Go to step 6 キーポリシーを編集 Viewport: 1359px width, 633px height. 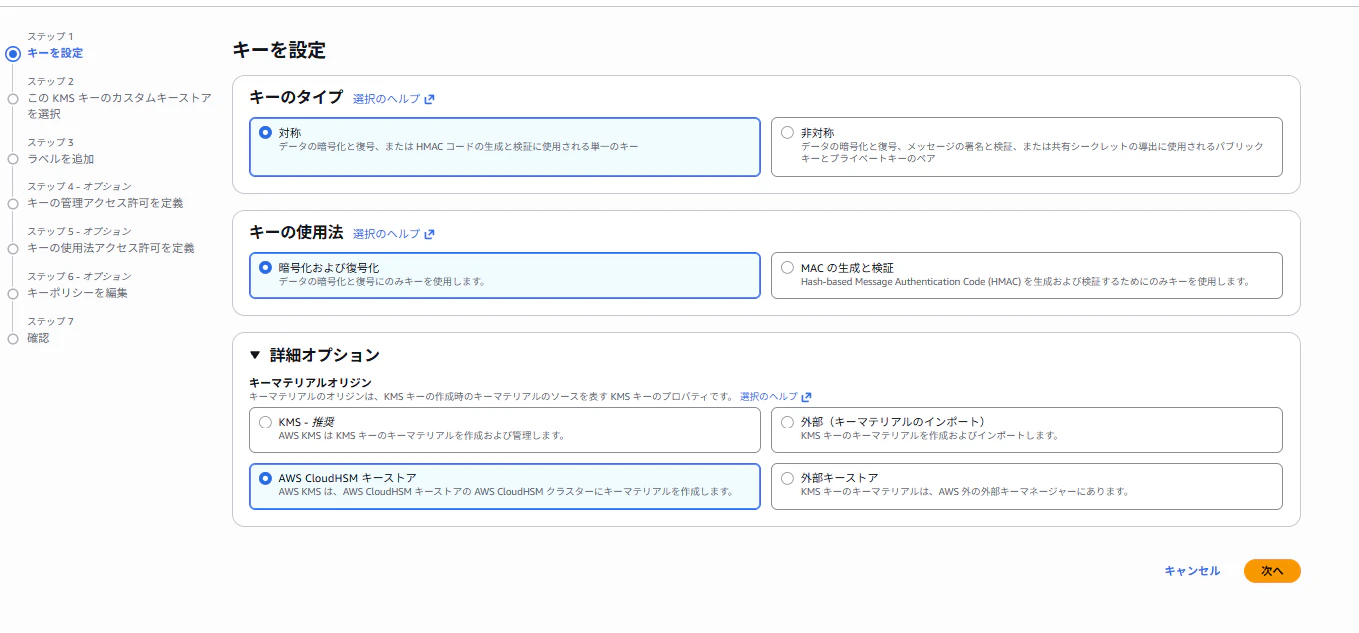[77, 293]
